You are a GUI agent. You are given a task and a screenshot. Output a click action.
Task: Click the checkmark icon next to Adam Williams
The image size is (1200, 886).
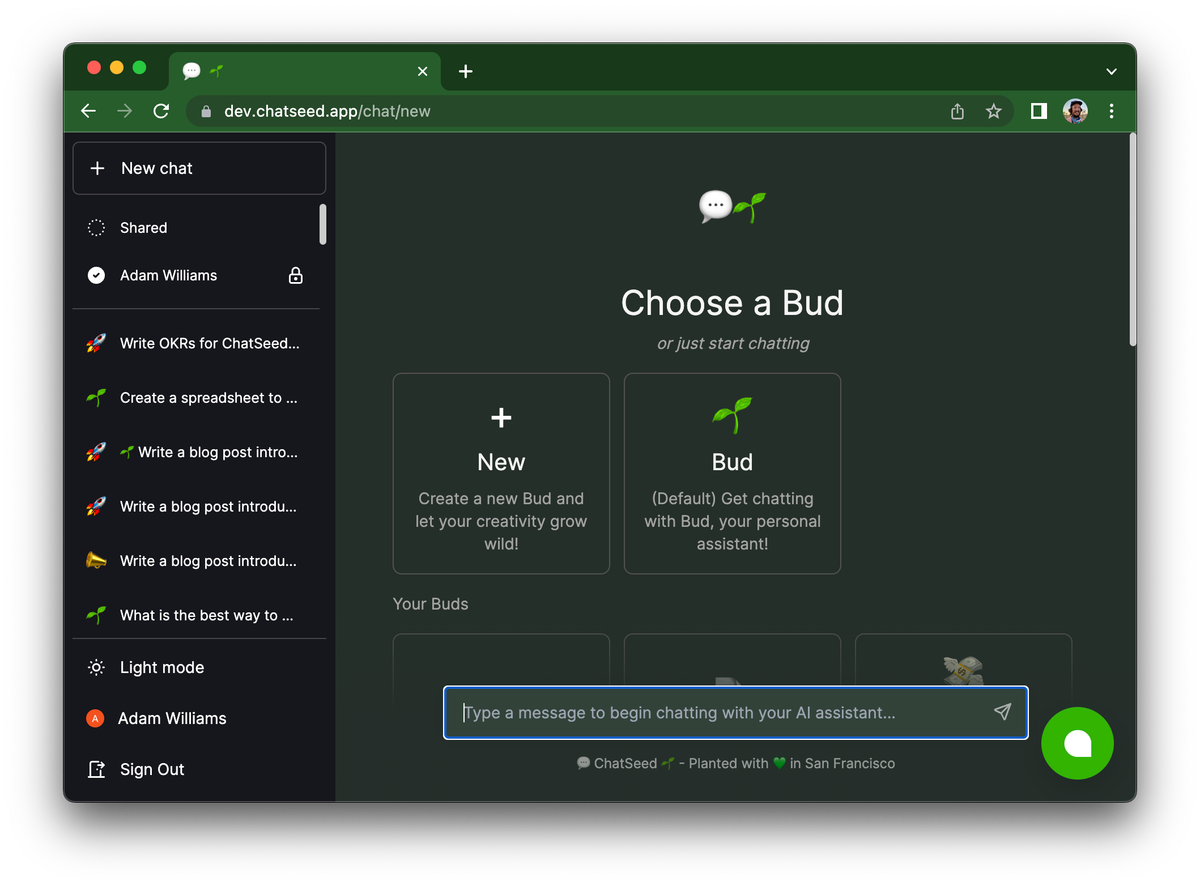[95, 275]
